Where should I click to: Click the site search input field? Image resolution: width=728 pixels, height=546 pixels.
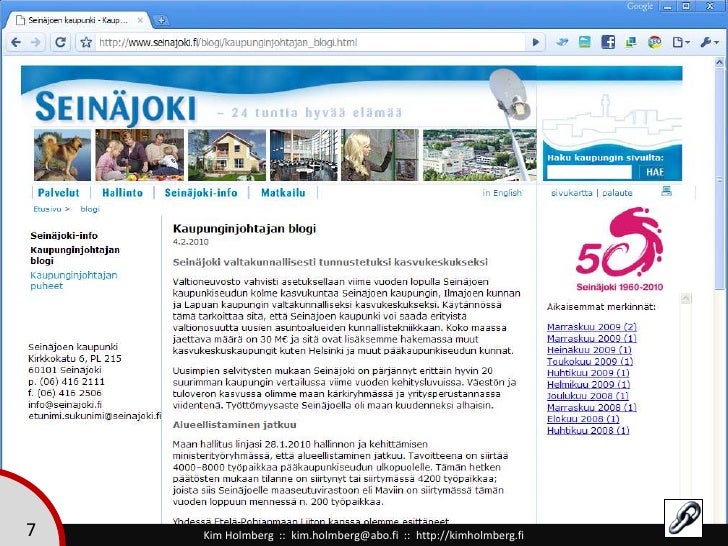[x=589, y=172]
